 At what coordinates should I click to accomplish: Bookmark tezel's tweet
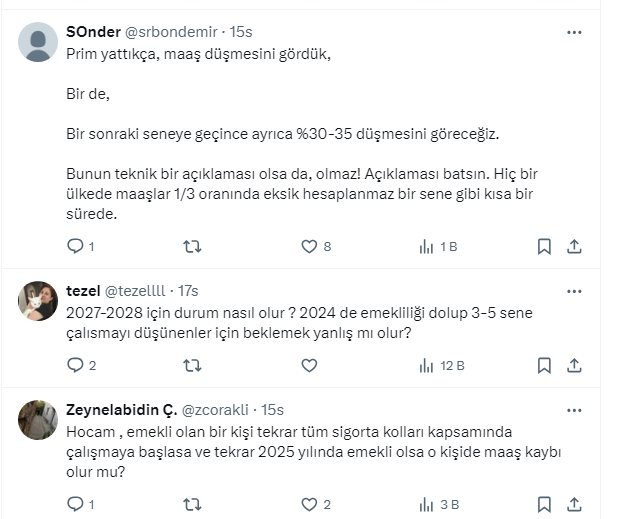coord(544,365)
